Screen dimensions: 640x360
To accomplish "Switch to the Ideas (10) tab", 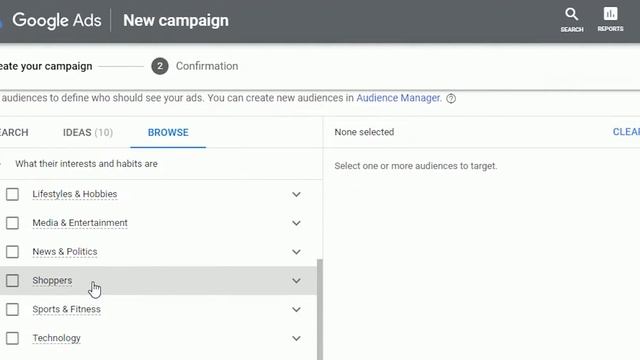I will (x=88, y=133).
